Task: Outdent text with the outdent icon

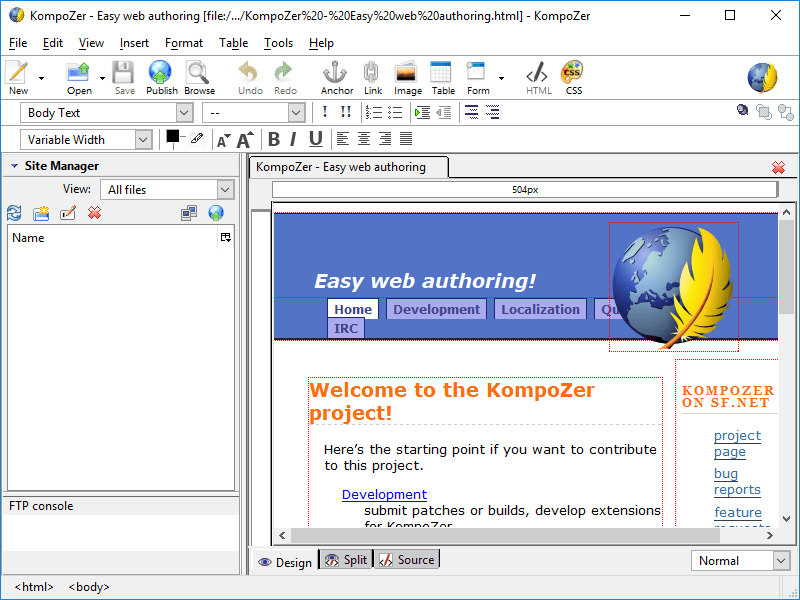Action: [x=443, y=112]
